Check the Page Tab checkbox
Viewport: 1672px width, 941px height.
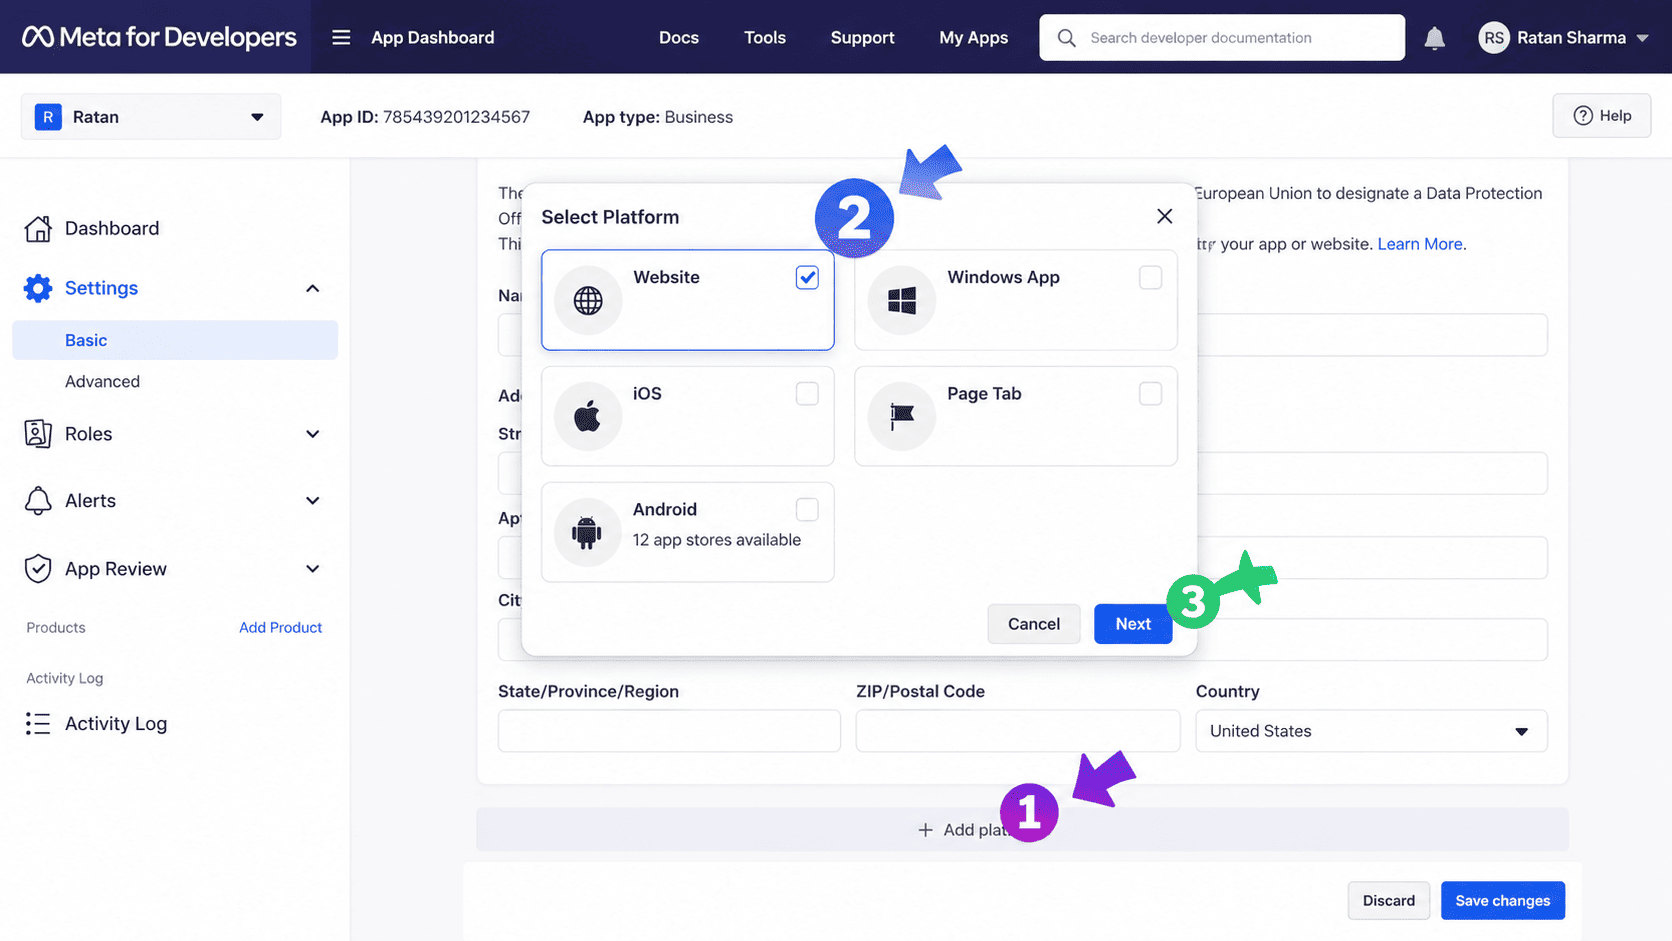coord(1151,393)
